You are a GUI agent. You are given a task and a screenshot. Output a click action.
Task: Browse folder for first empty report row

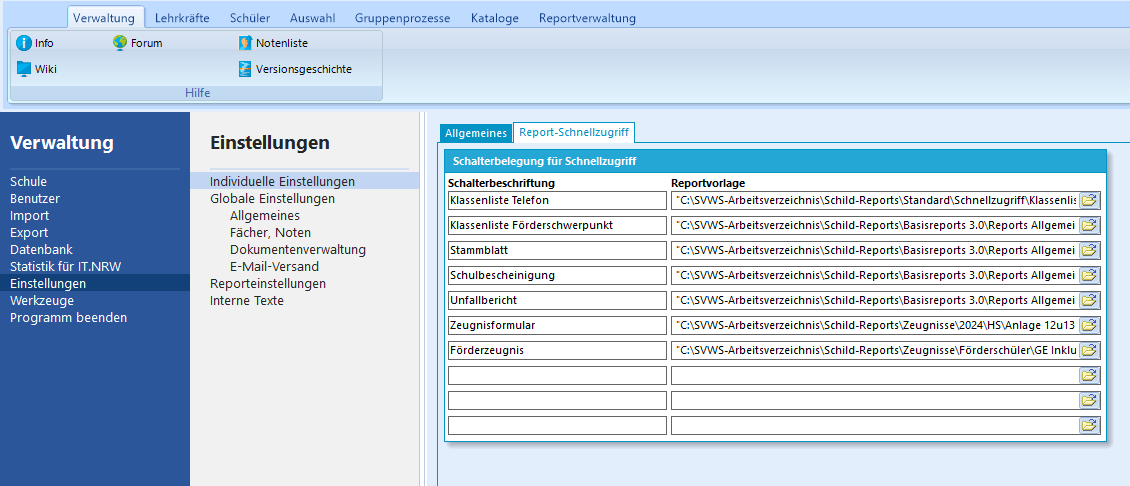pos(1089,375)
